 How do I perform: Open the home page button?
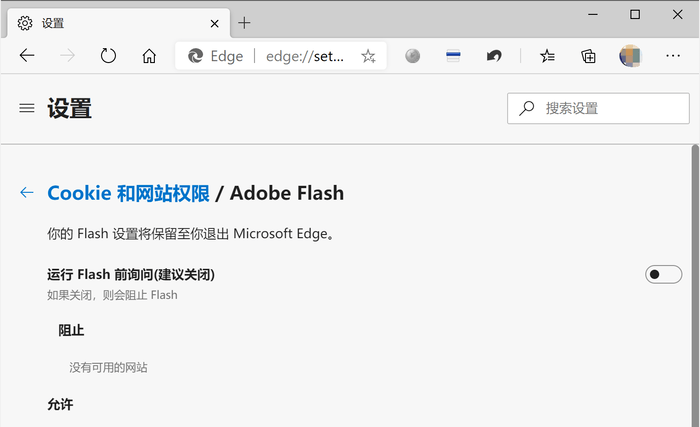[x=149, y=56]
